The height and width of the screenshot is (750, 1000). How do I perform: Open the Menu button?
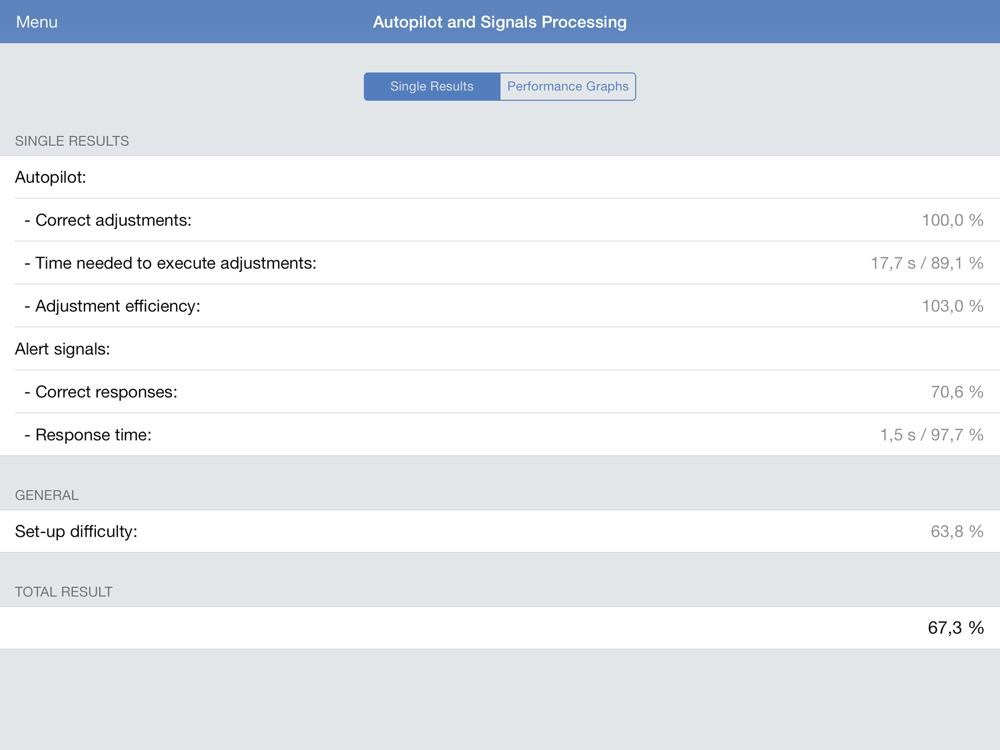coord(37,22)
